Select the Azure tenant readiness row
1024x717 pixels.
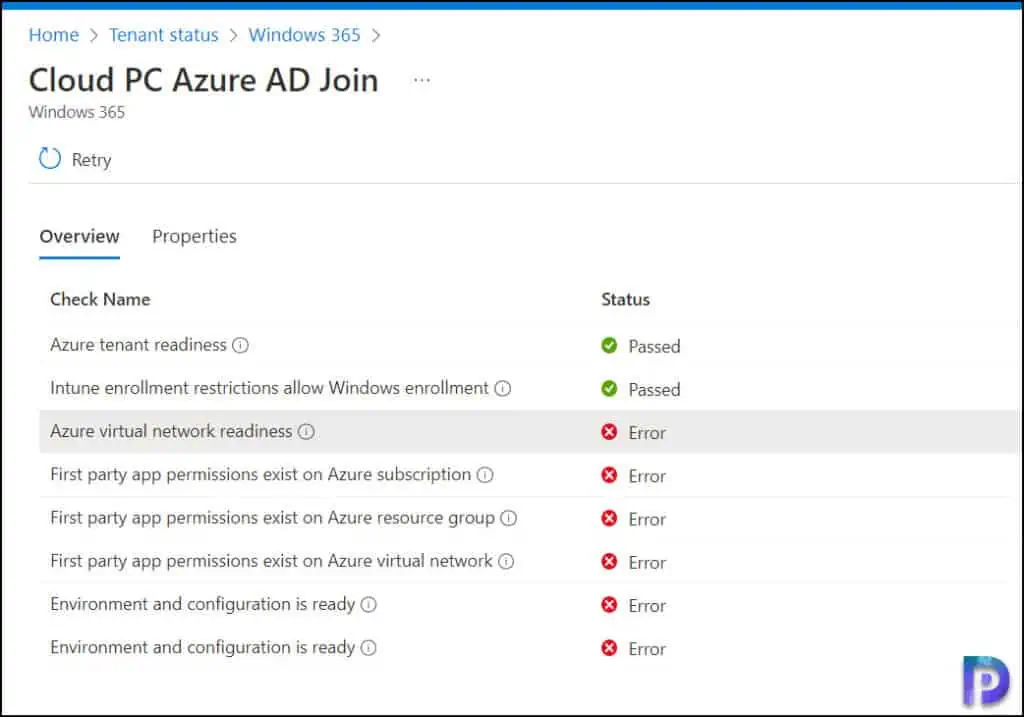(x=528, y=345)
